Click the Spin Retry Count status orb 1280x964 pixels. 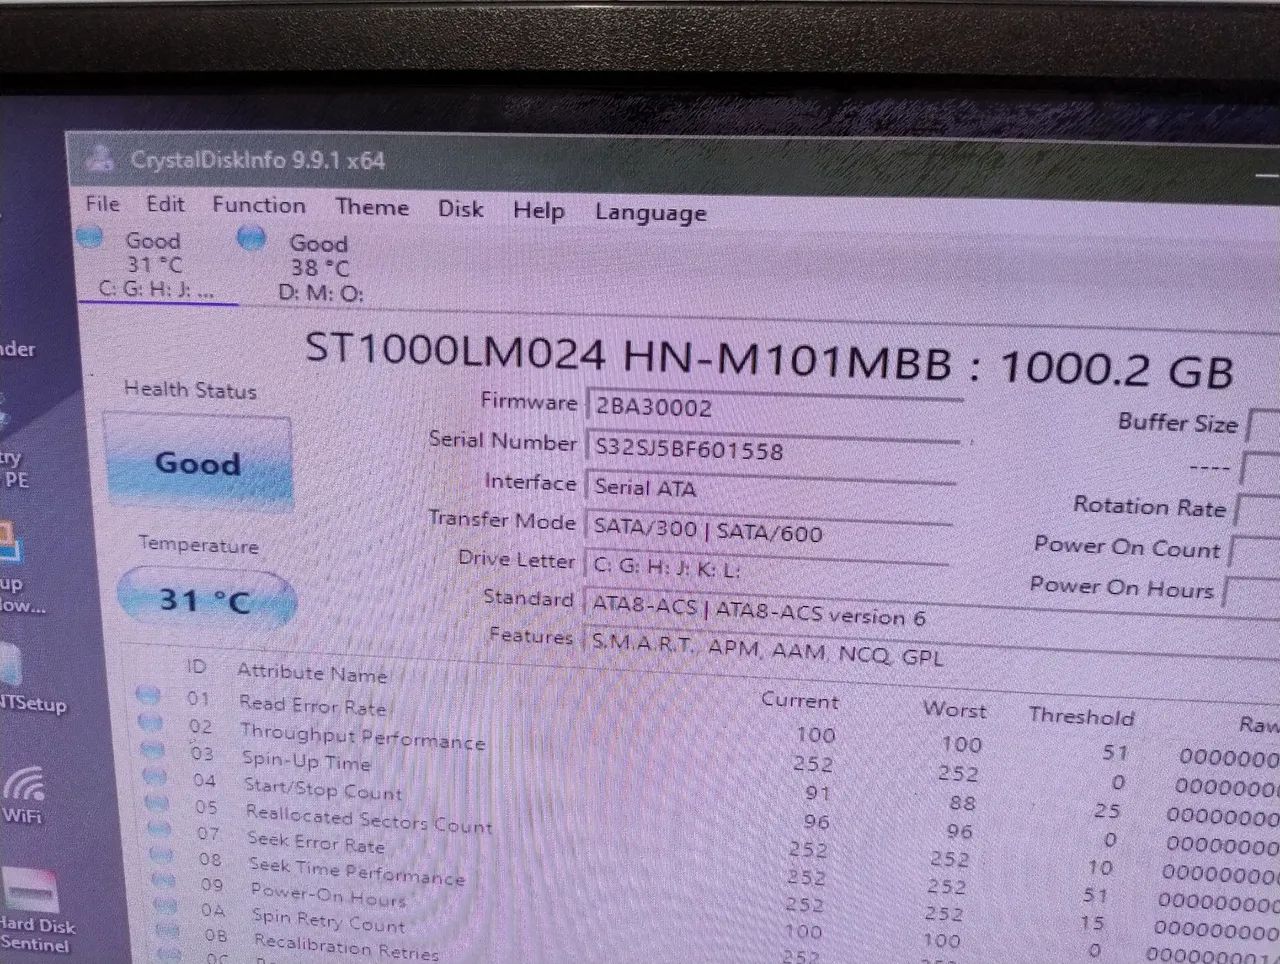[x=167, y=906]
